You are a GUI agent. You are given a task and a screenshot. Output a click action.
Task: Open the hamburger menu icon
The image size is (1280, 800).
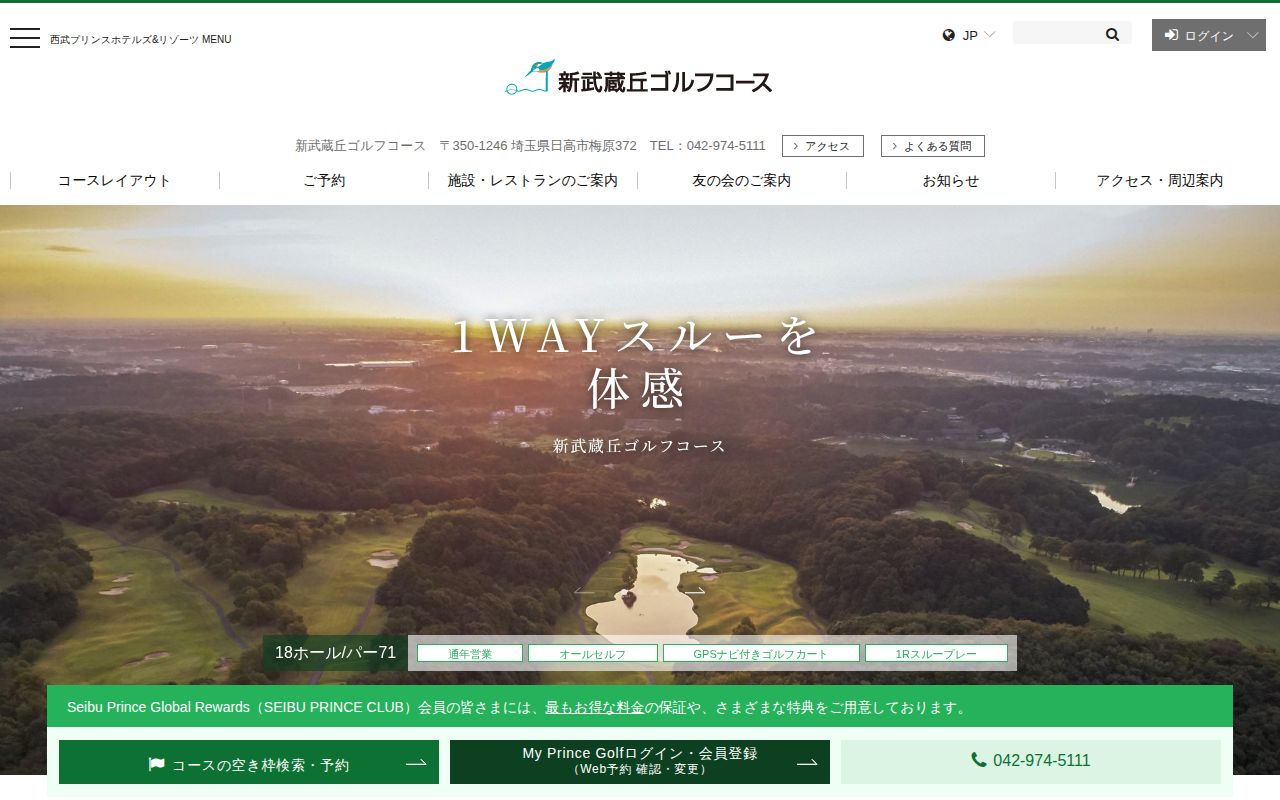25,38
